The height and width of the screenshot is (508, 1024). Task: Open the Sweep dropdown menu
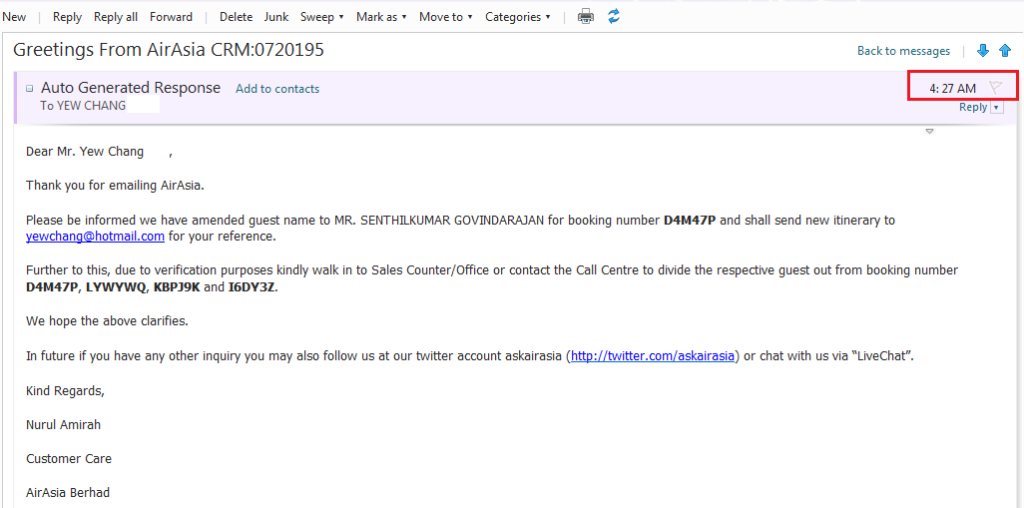pos(322,17)
